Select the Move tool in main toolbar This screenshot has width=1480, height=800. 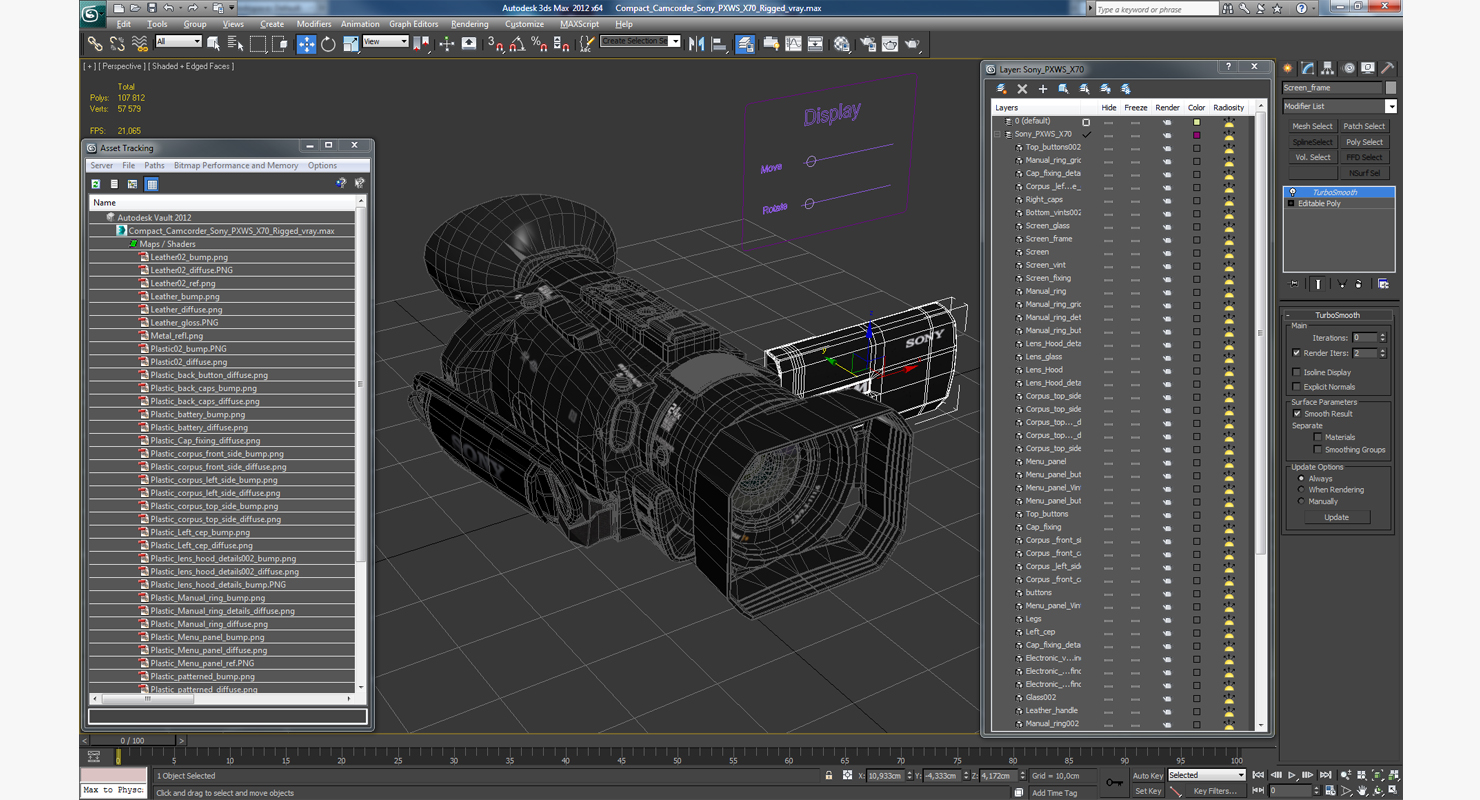coord(306,44)
